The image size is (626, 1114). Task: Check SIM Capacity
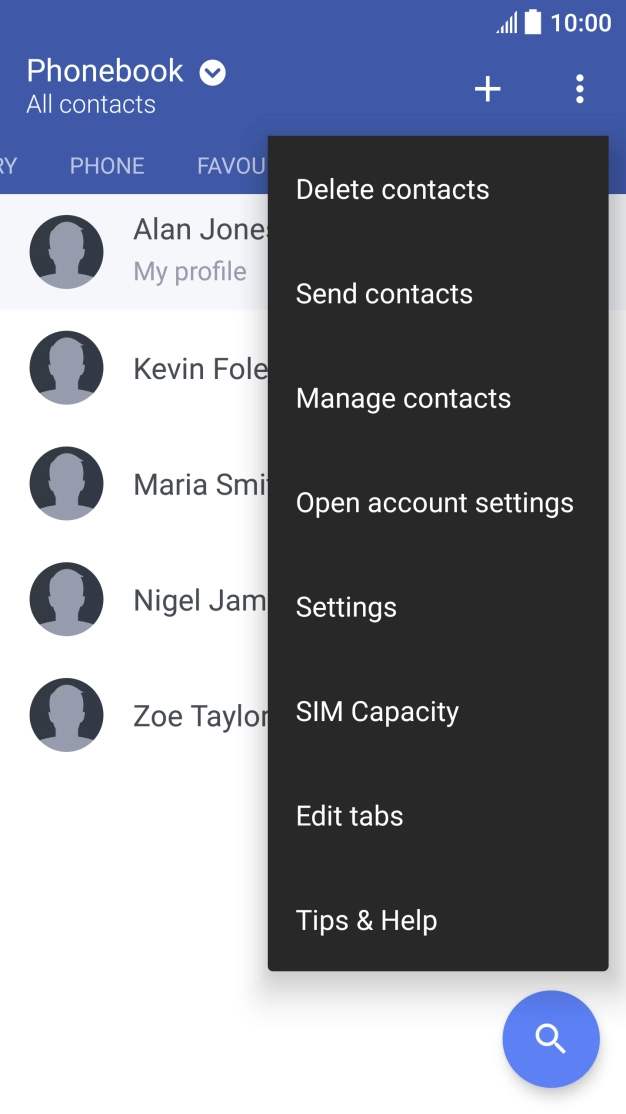tap(377, 711)
